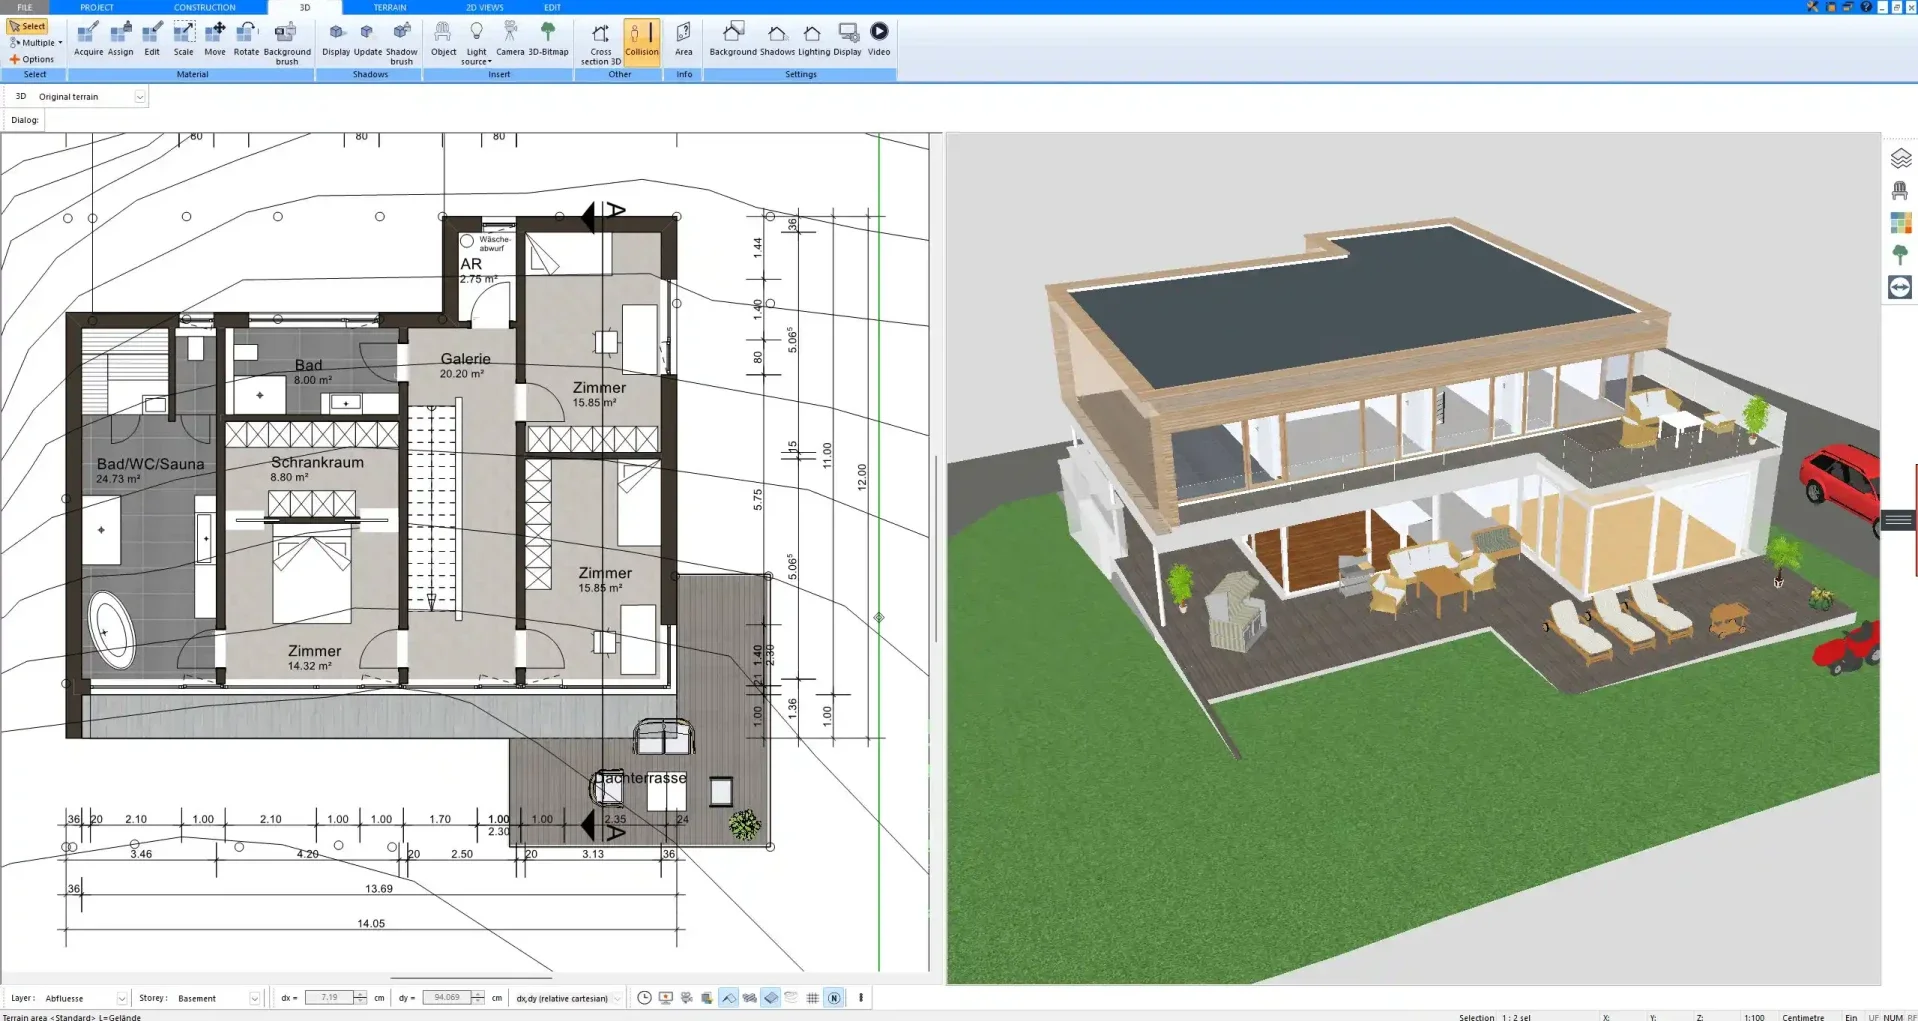Open the materials color palette sidebar icon
The width and height of the screenshot is (1918, 1021).
pyautogui.click(x=1900, y=223)
